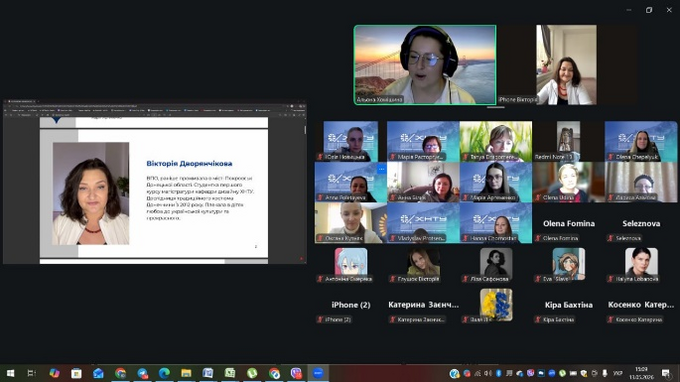The width and height of the screenshot is (680, 382).
Task: Open the uTorrent taskbar icon
Action: coord(252,373)
